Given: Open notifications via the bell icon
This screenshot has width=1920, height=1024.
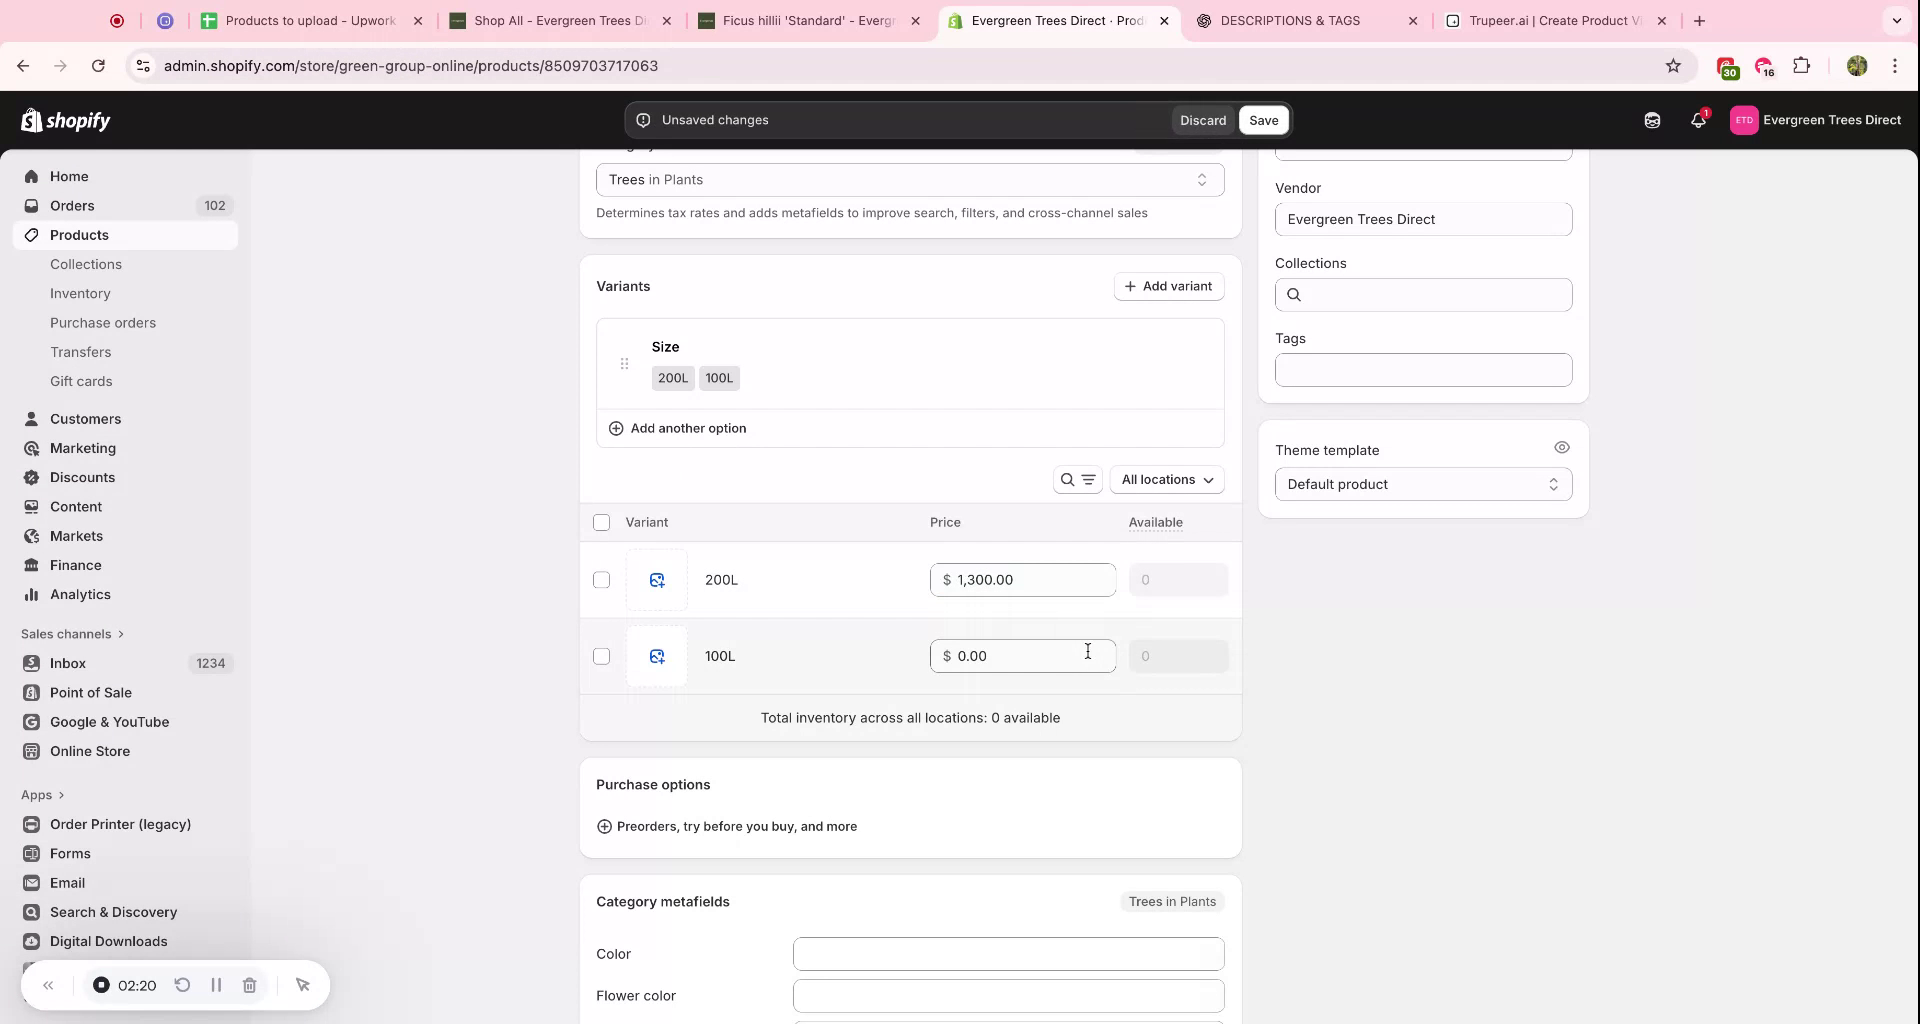Looking at the screenshot, I should [x=1697, y=120].
